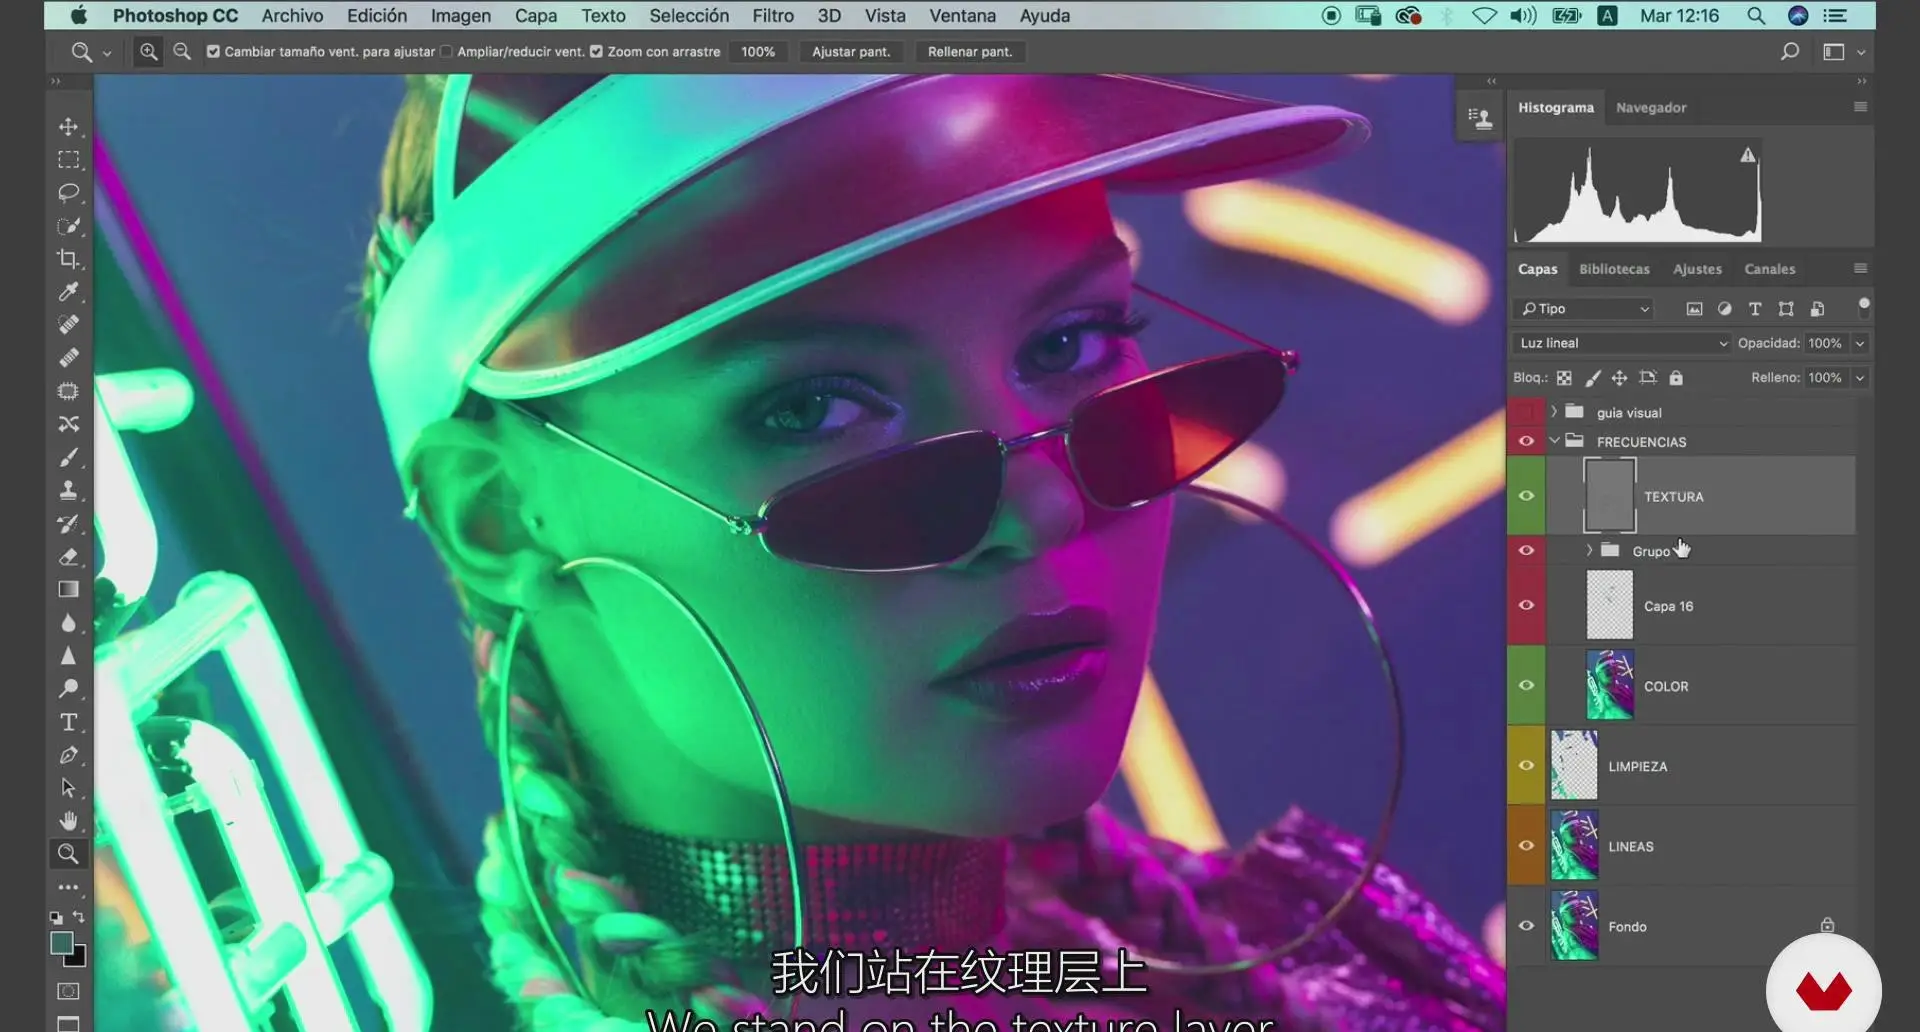Toggle 'Cambiar tamaño vent. para ajustar' checkbox
This screenshot has height=1032, width=1920.
click(213, 52)
